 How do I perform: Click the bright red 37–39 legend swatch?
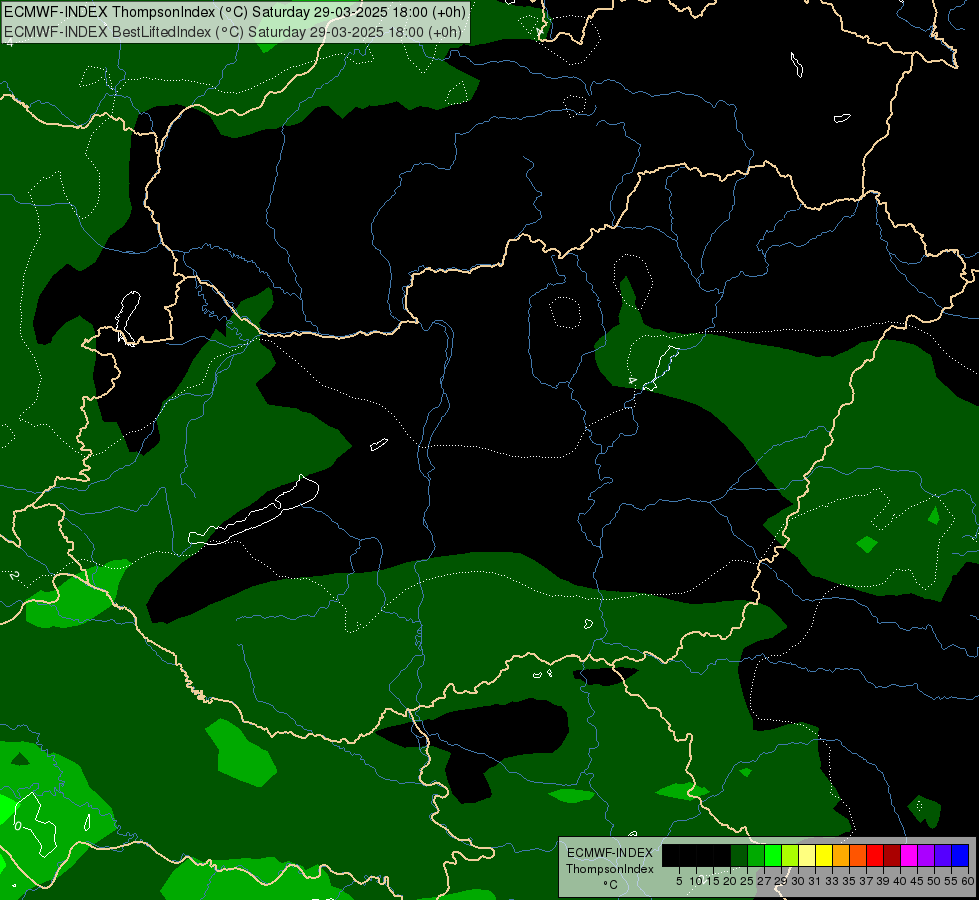point(875,855)
